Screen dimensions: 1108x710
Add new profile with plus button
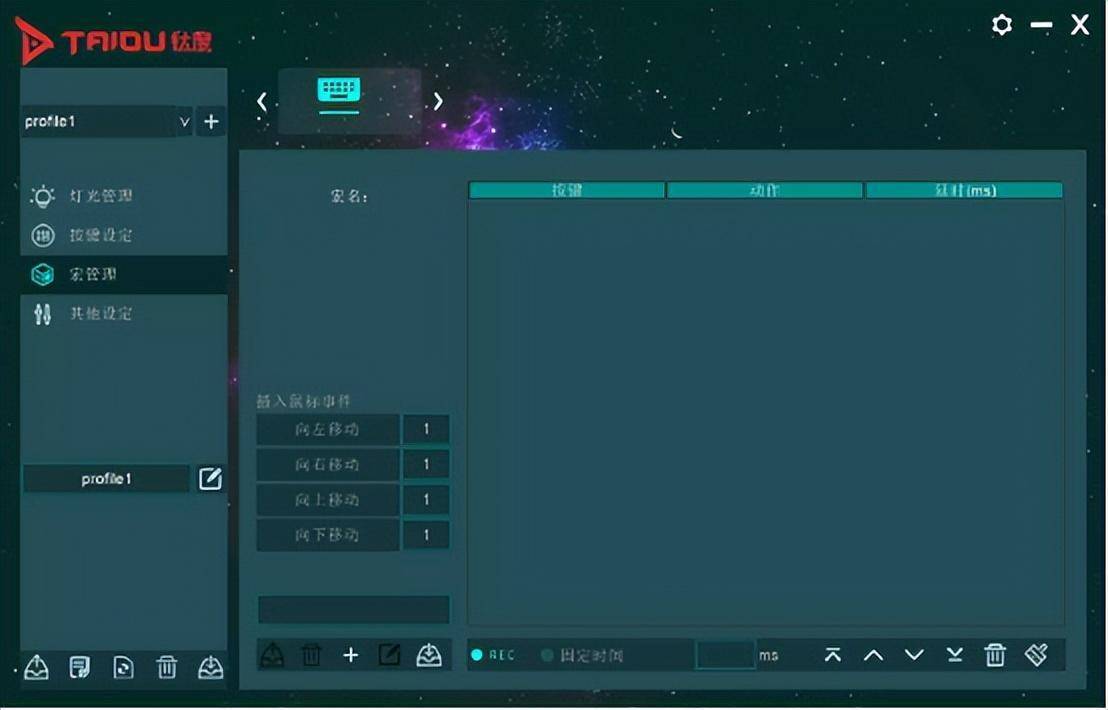click(211, 122)
